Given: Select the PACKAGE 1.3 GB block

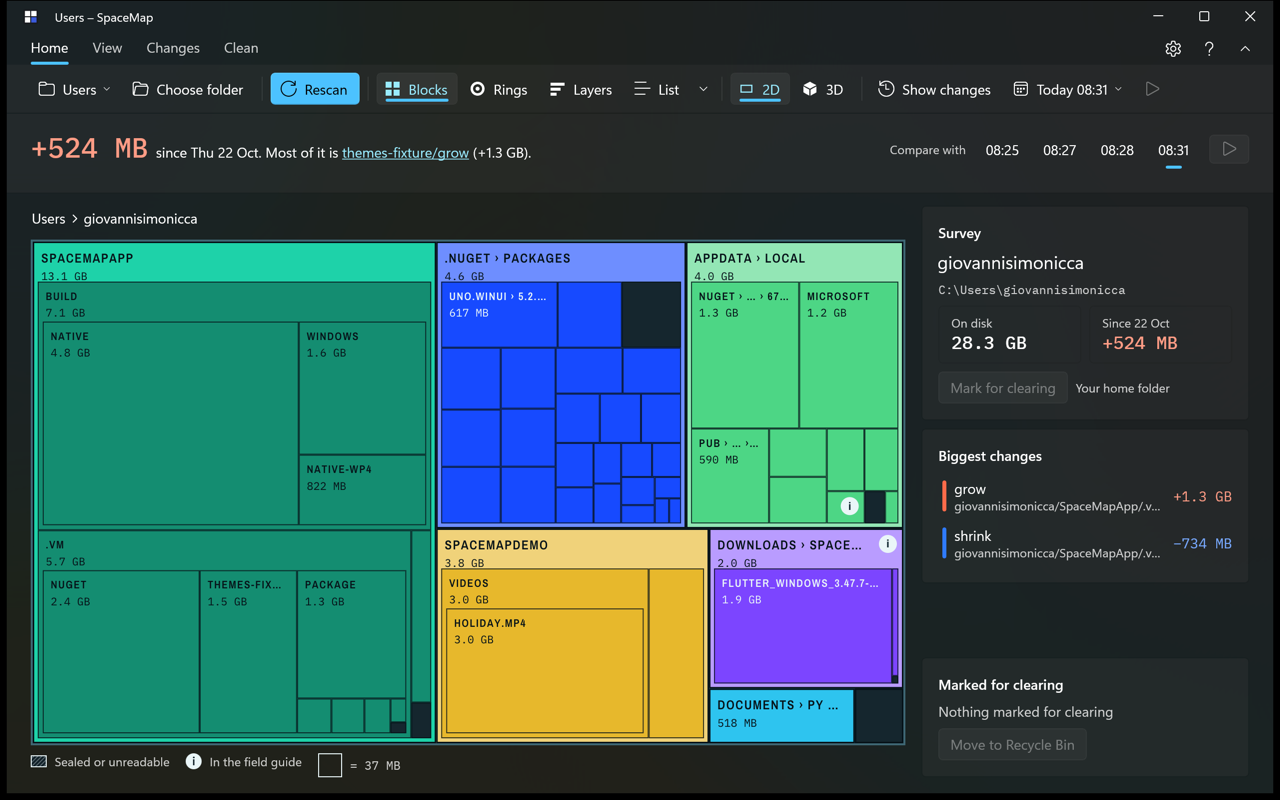Looking at the screenshot, I should point(351,635).
